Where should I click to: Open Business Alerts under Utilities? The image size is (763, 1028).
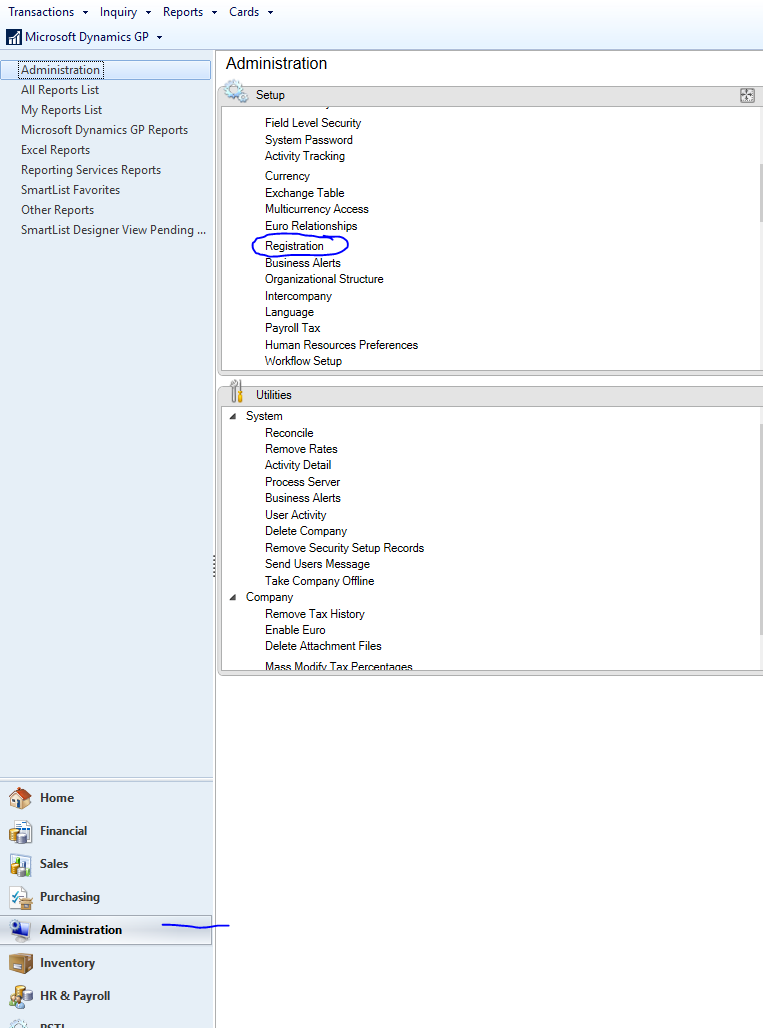303,498
